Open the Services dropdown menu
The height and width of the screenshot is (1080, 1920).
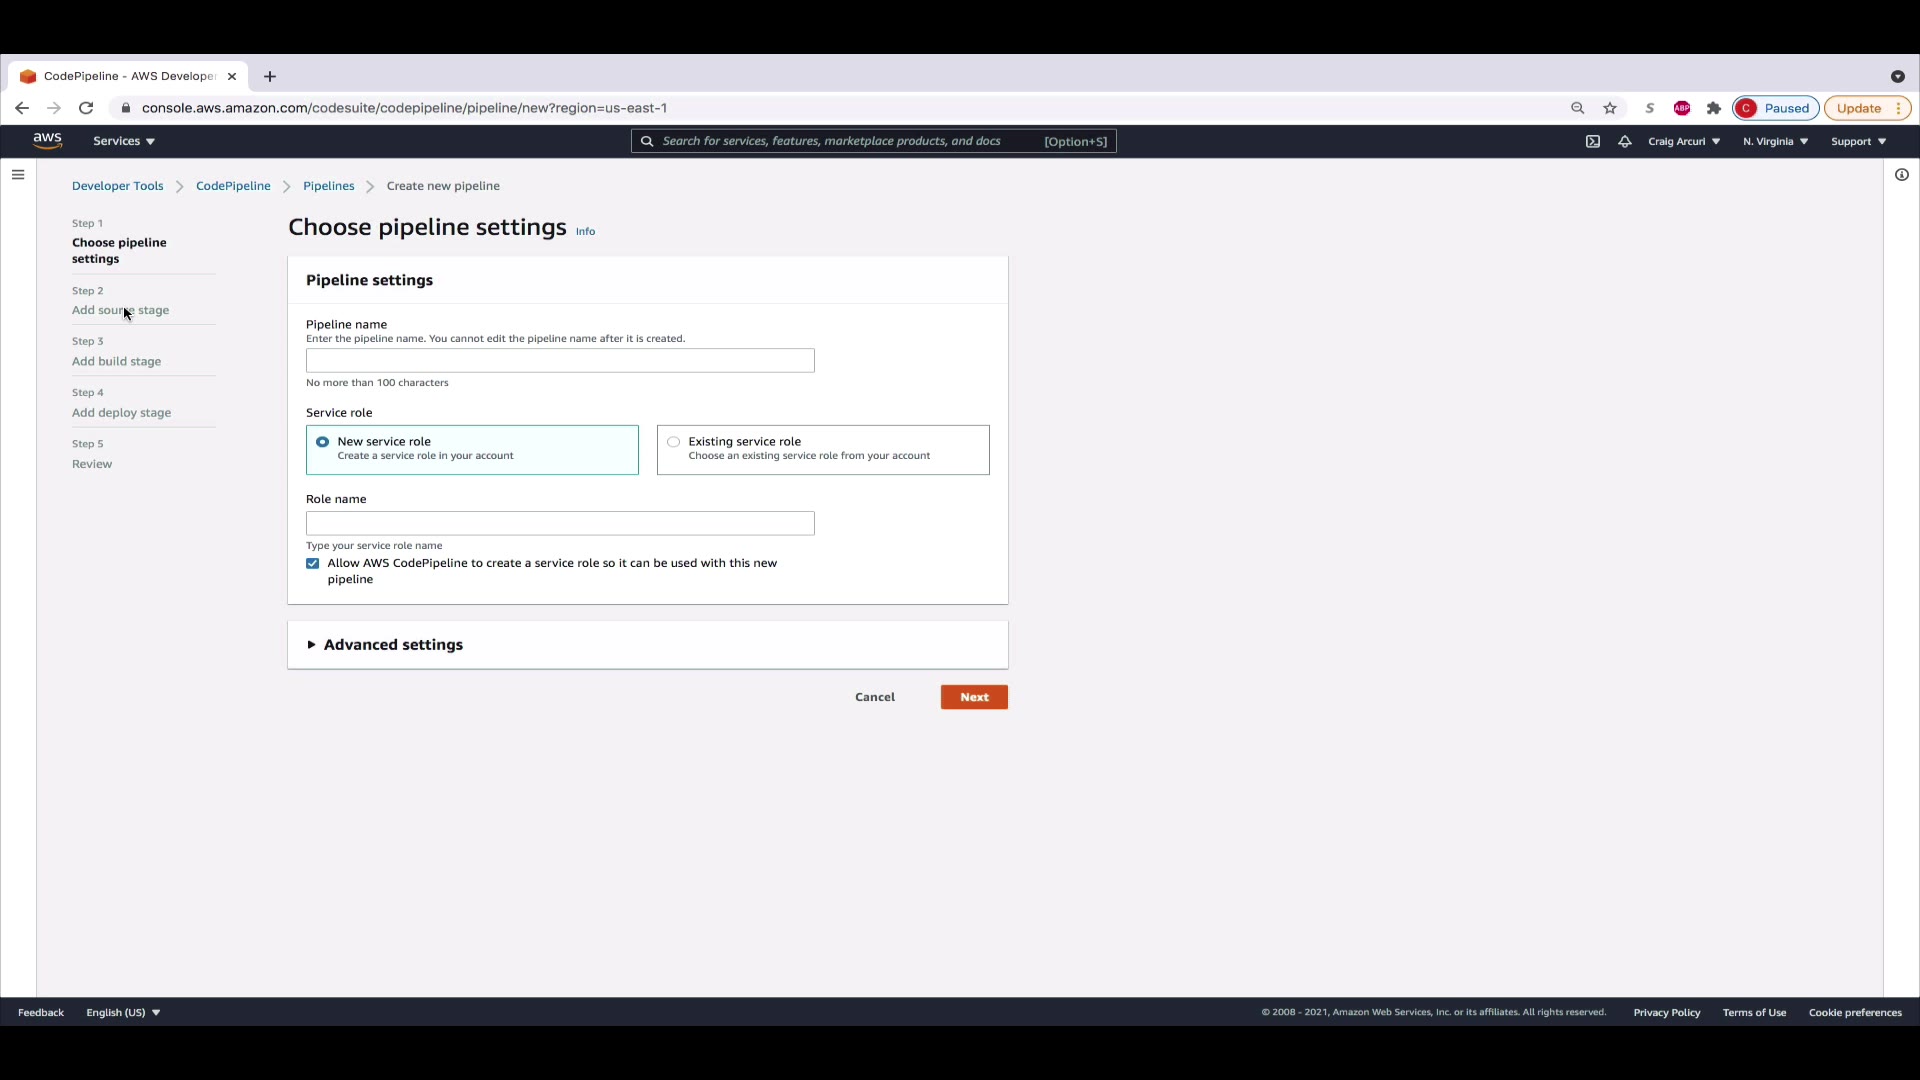(x=124, y=141)
